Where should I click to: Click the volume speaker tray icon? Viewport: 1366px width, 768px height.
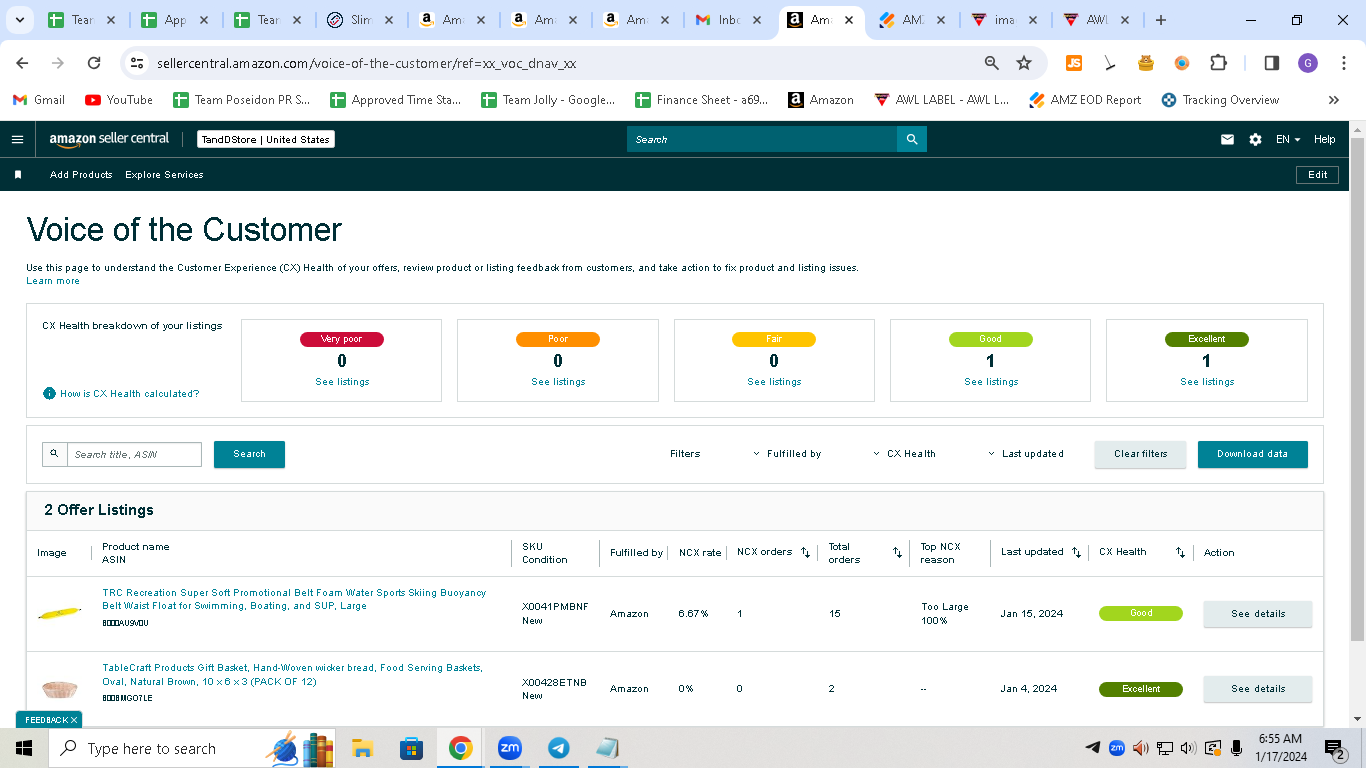coord(1188,748)
